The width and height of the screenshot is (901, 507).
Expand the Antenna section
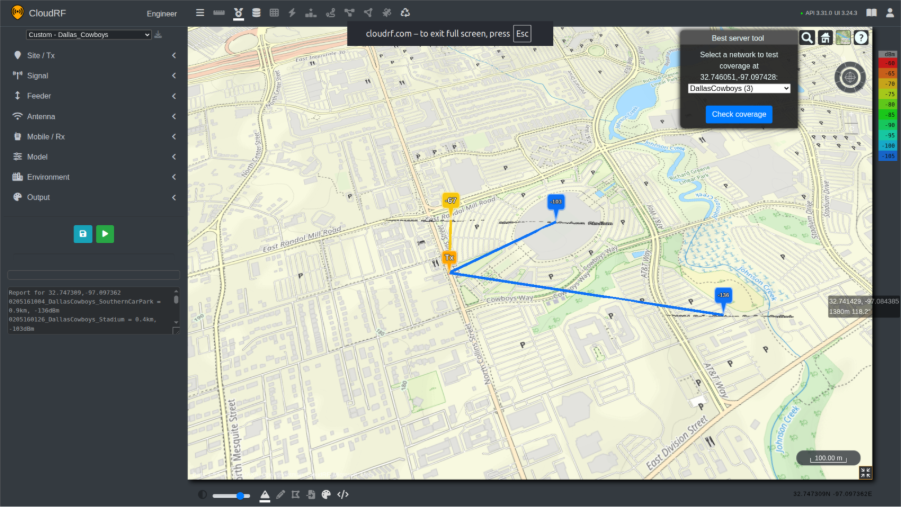point(94,116)
